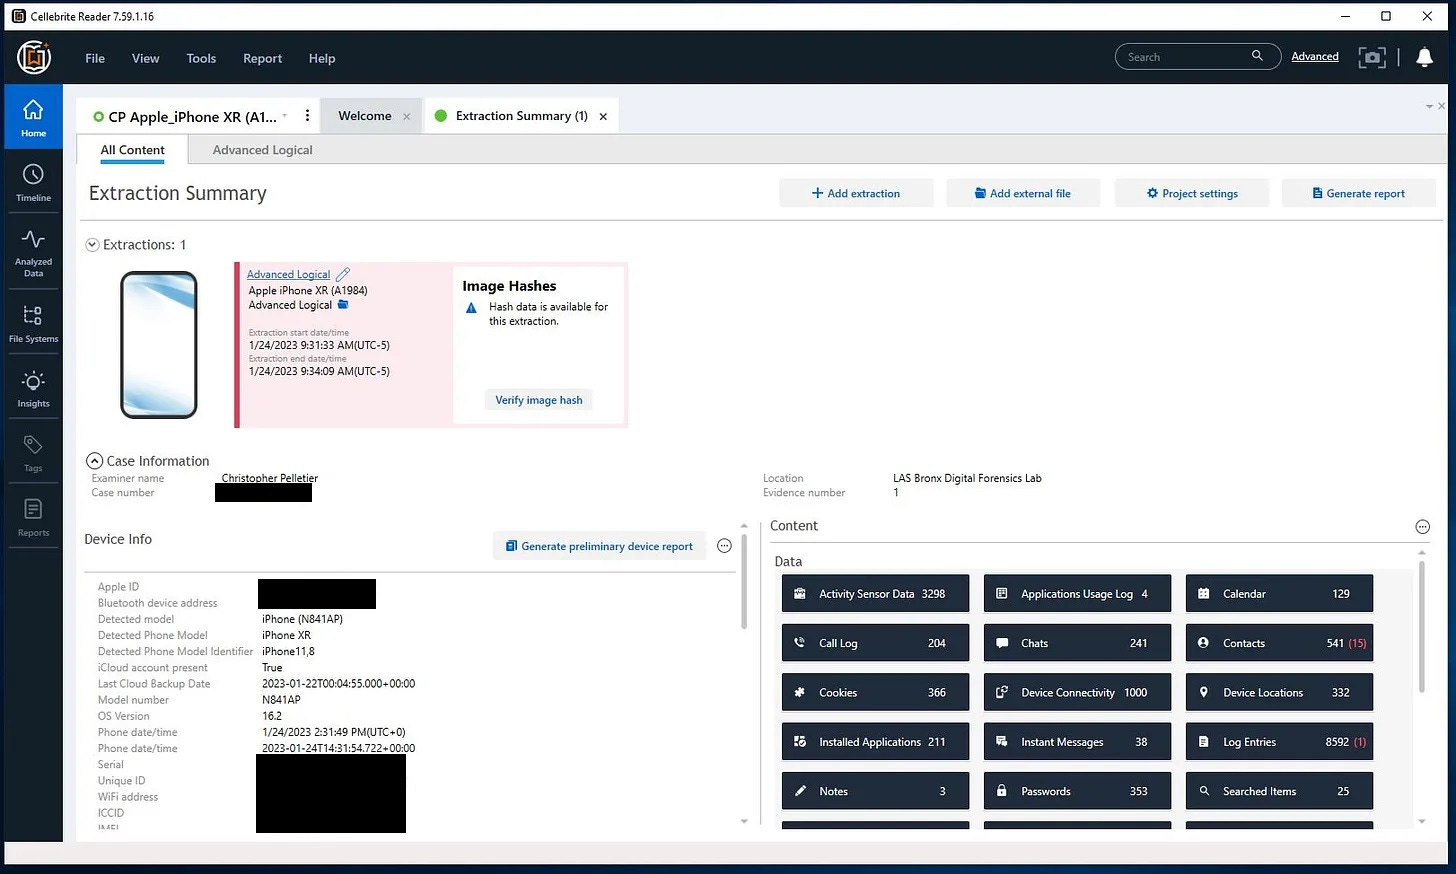Open the Home sidebar section
The width and height of the screenshot is (1456, 874).
pyautogui.click(x=33, y=117)
